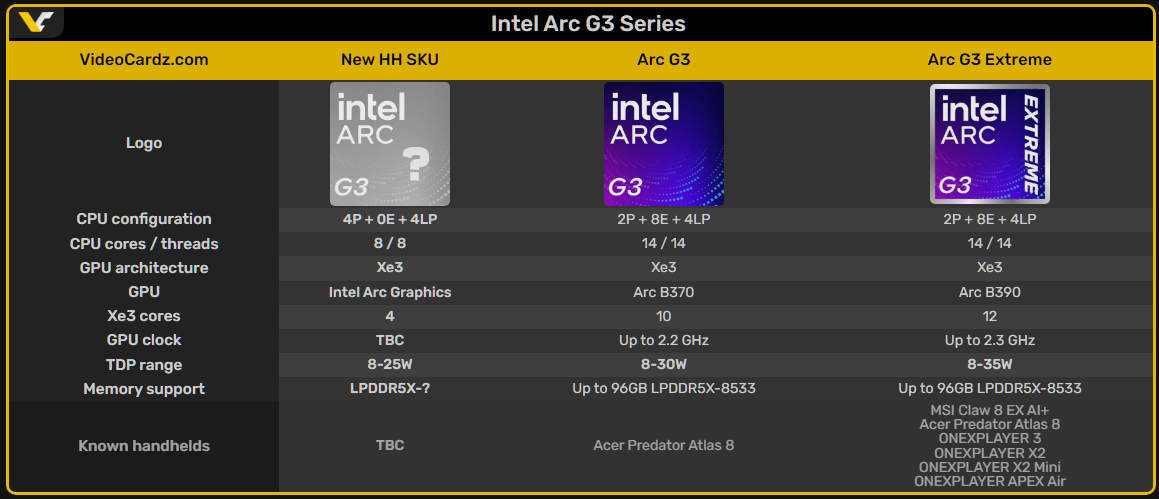Click the Arc B370 GPU cell
The image size is (1159, 499).
click(664, 293)
